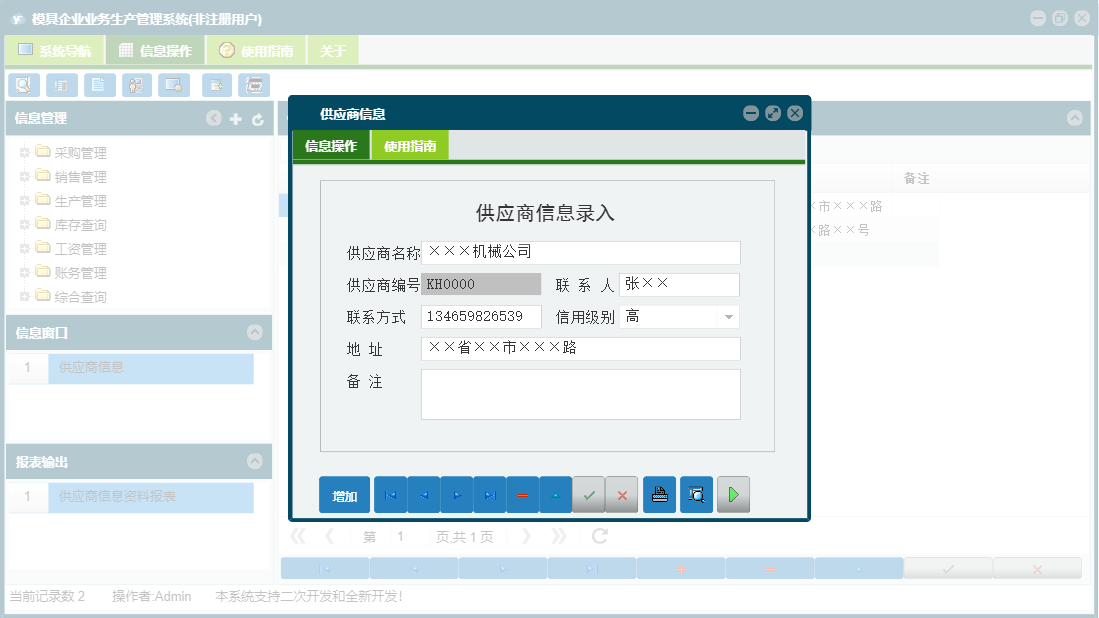1099x618 pixels.
Task: Click the refresh icon in 信息管理 header
Action: [258, 119]
